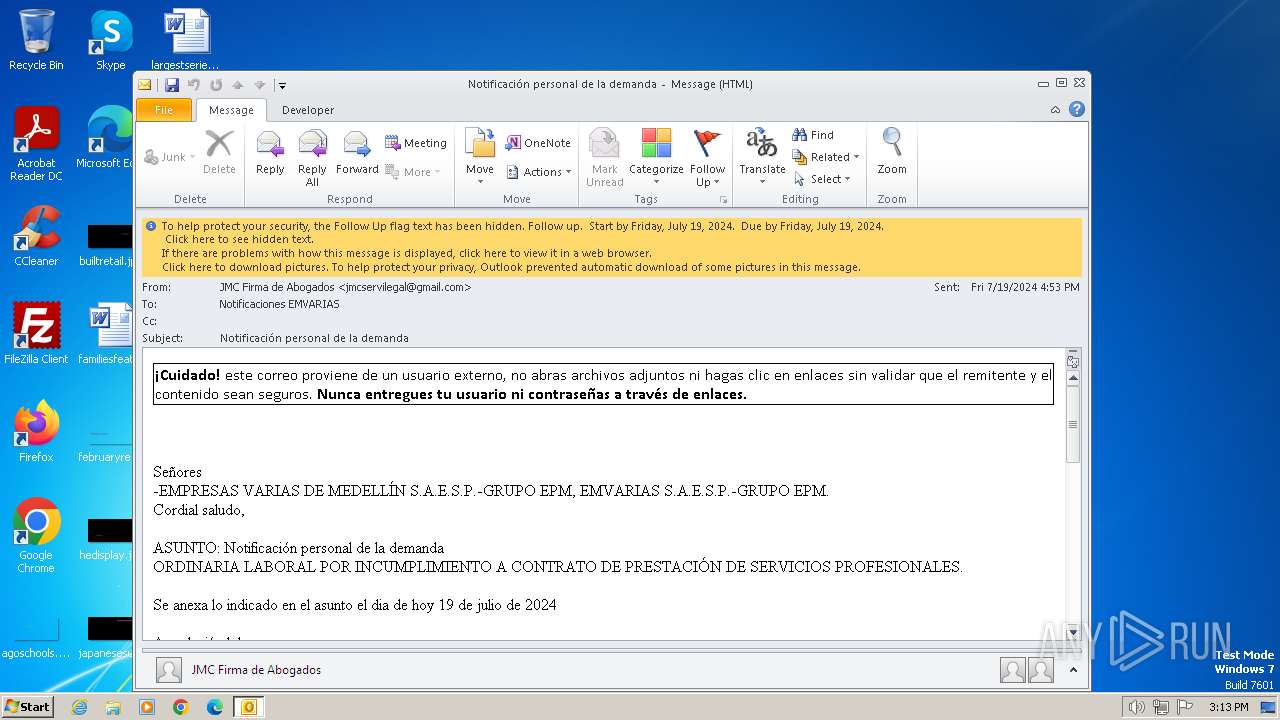Go to previous item arrow
Viewport: 1280px width, 720px height.
(x=238, y=85)
